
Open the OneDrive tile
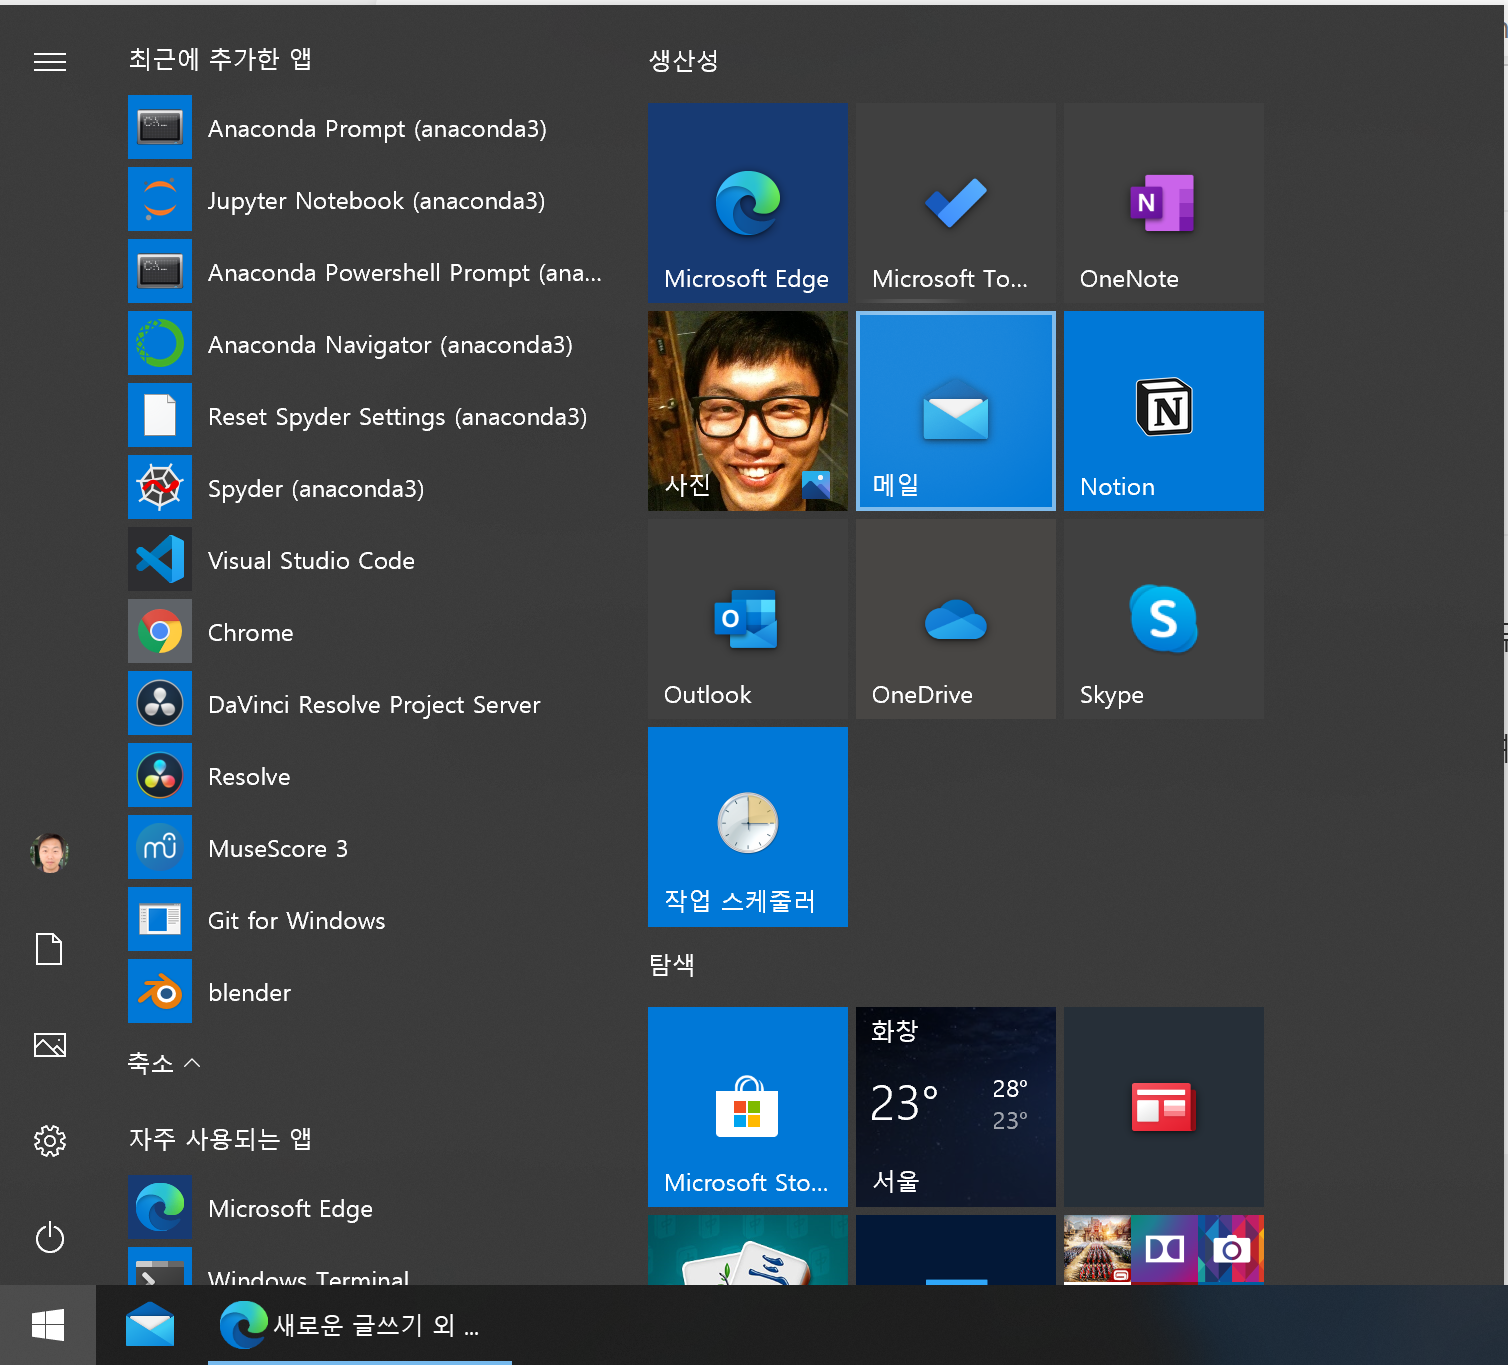pos(956,619)
